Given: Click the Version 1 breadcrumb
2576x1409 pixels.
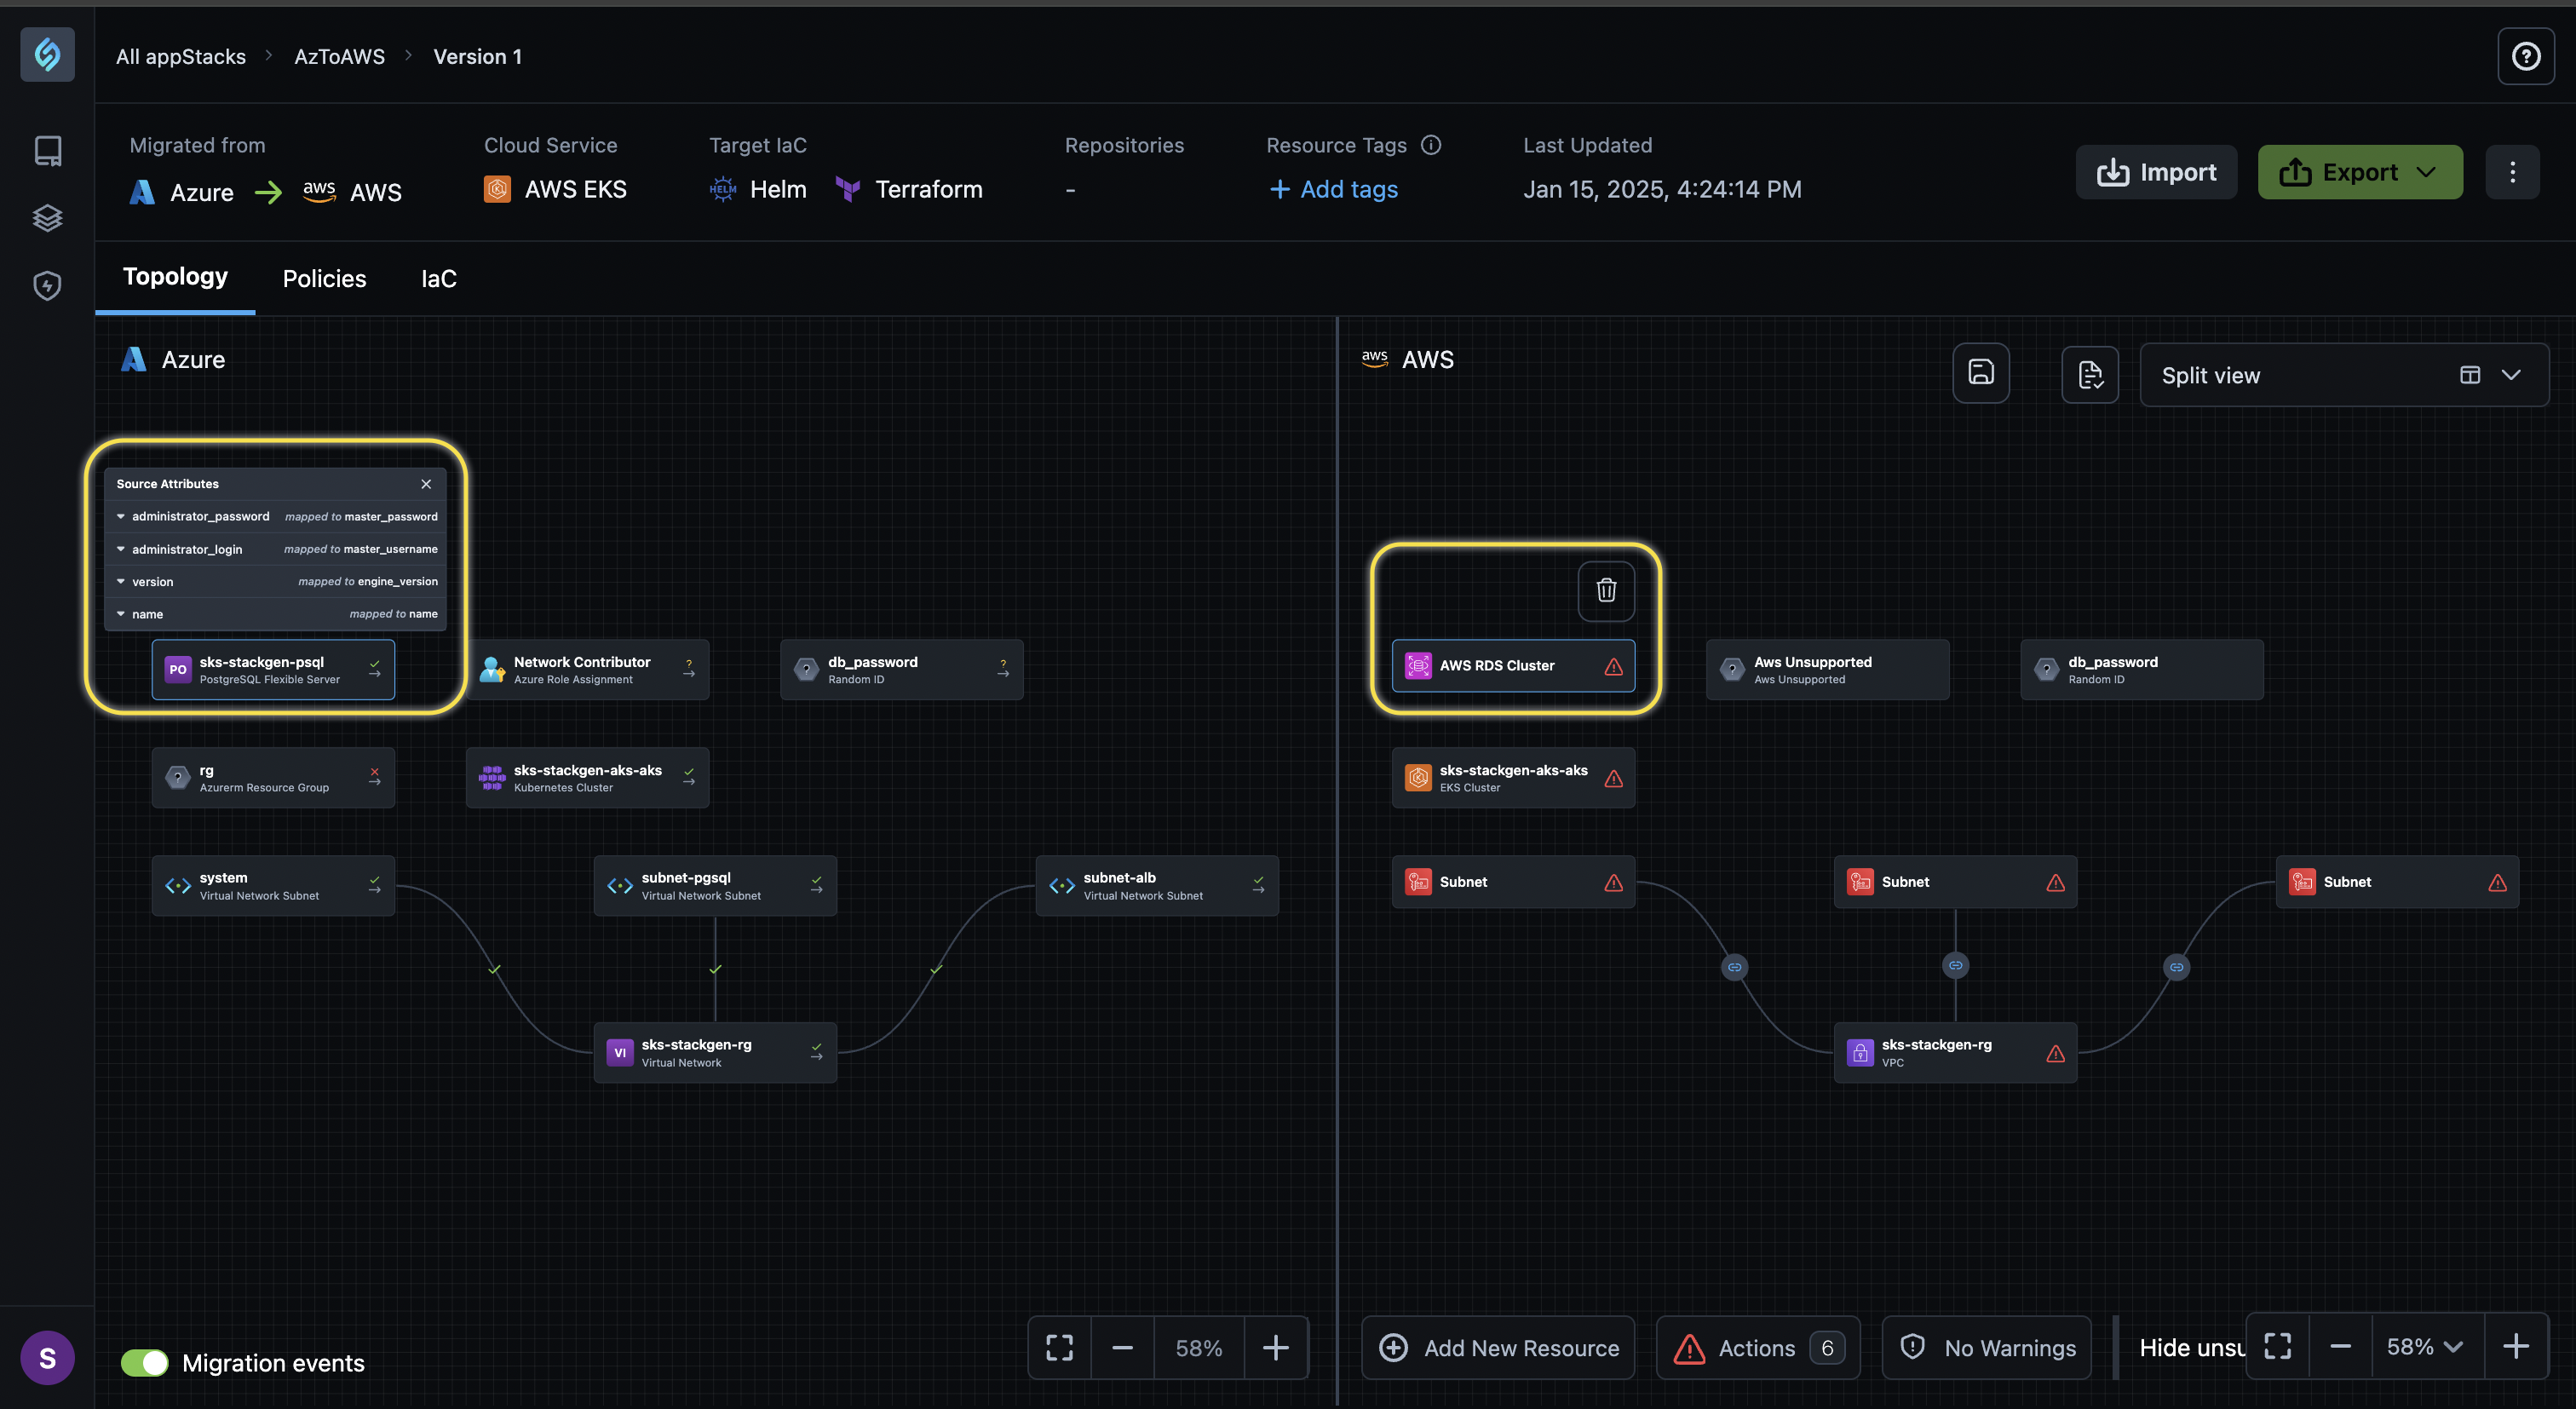Looking at the screenshot, I should point(477,57).
